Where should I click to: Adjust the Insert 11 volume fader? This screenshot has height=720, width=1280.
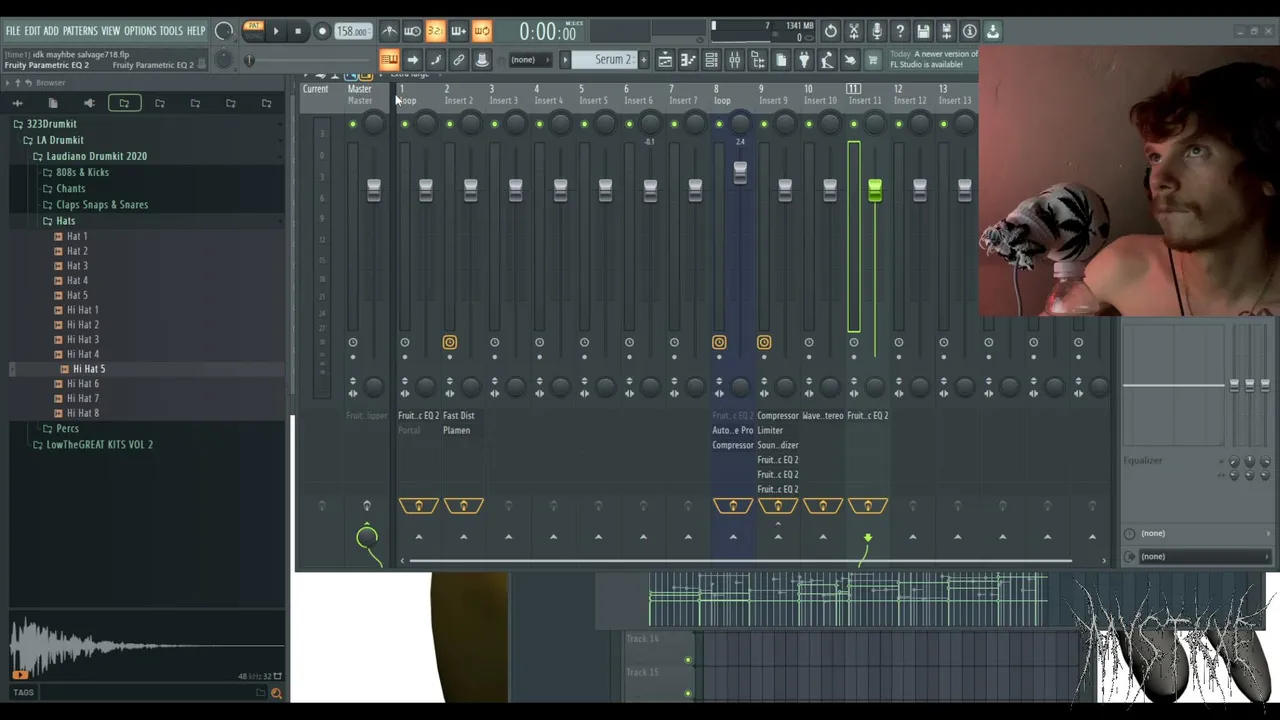click(x=875, y=189)
